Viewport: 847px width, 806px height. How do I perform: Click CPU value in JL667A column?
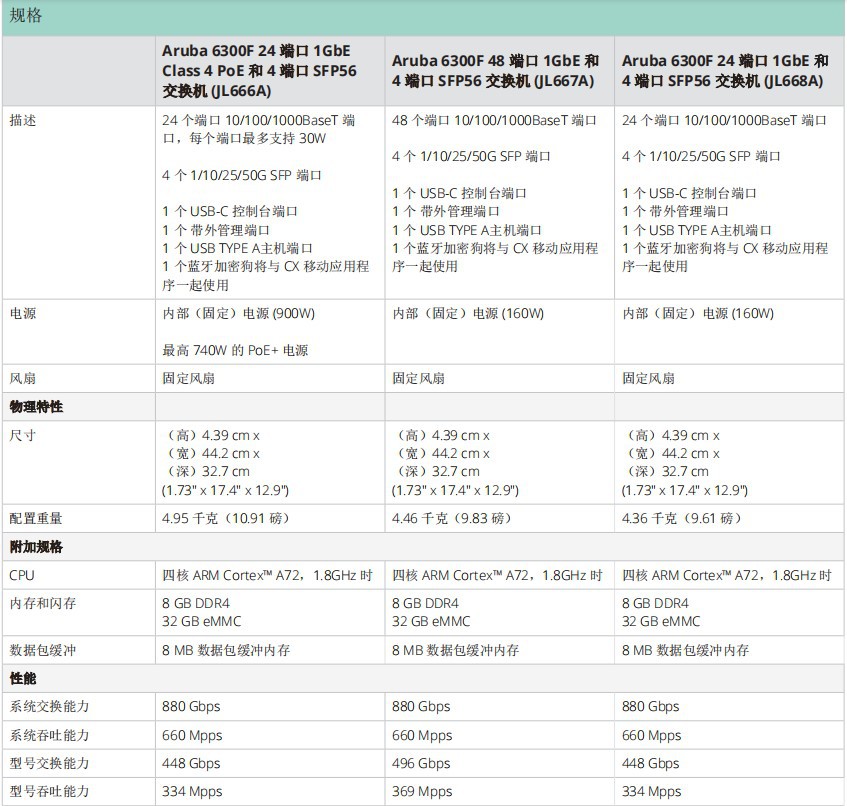(497, 575)
